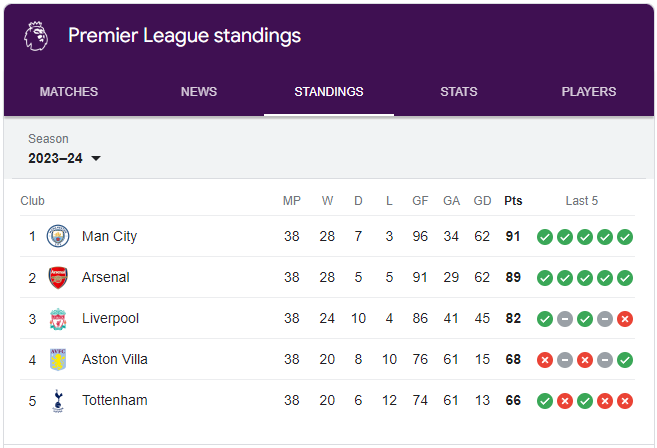Click Tottenham's first green win icon

545,401
